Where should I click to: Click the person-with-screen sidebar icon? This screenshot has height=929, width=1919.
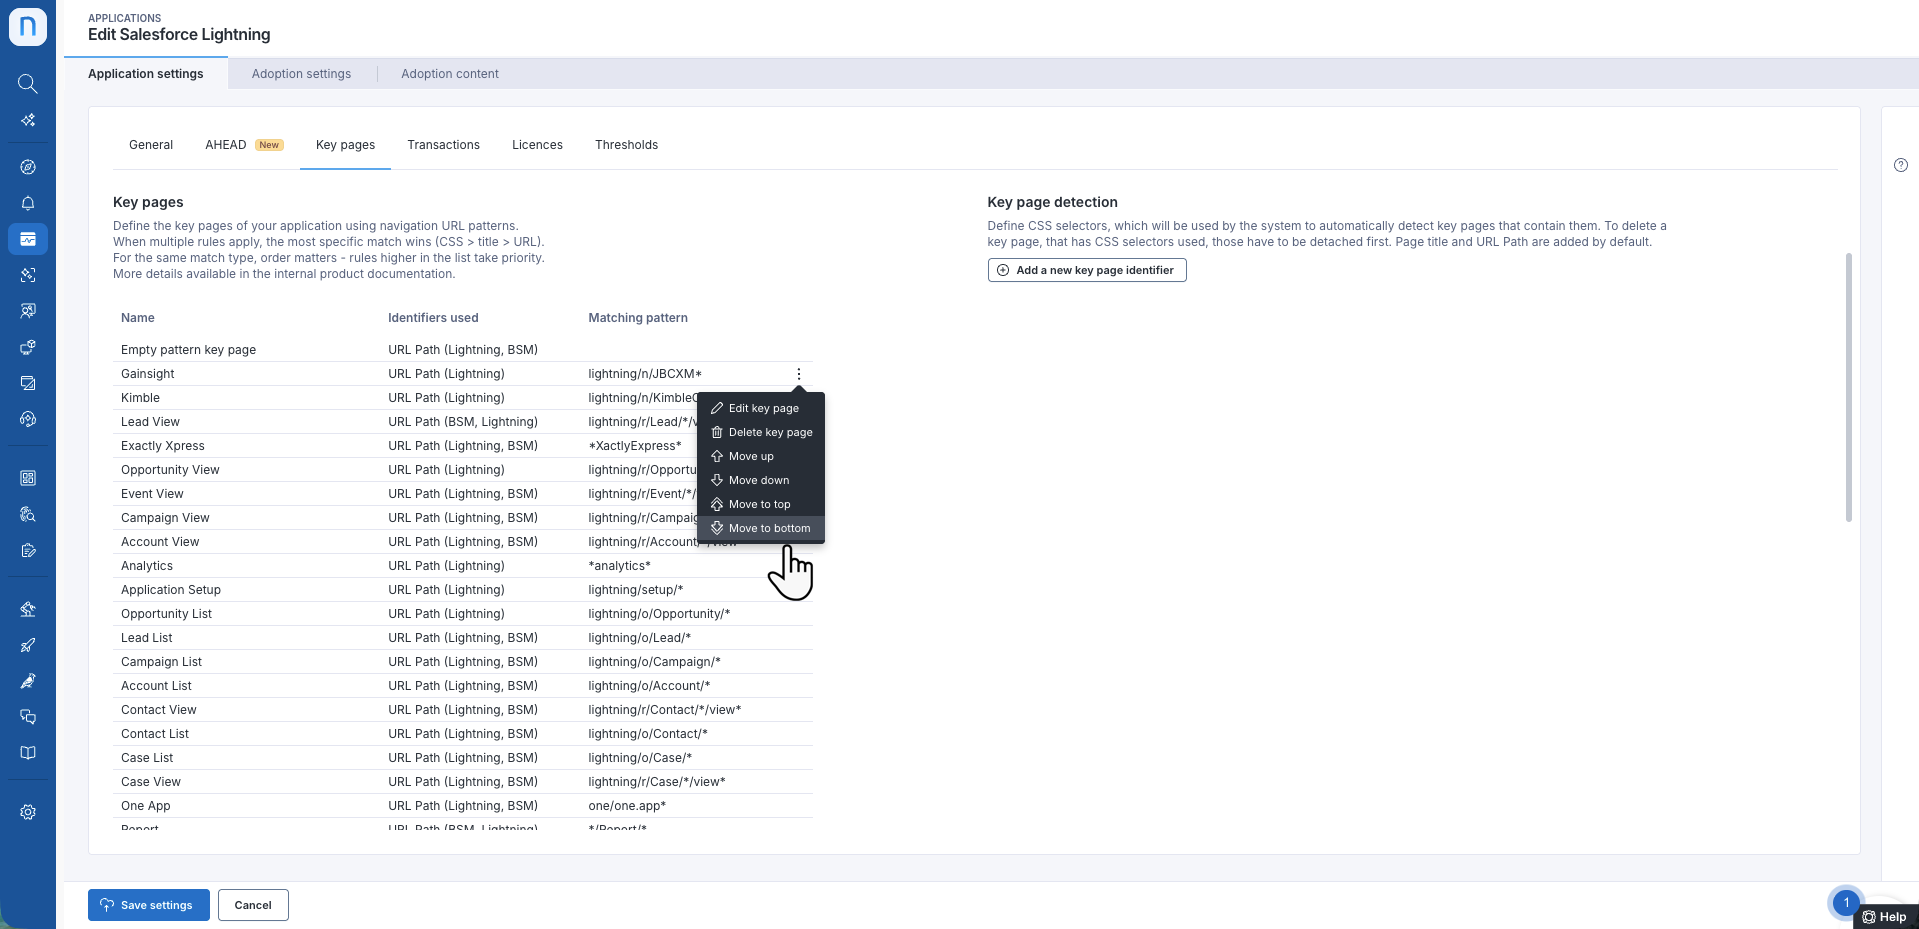pyautogui.click(x=28, y=311)
